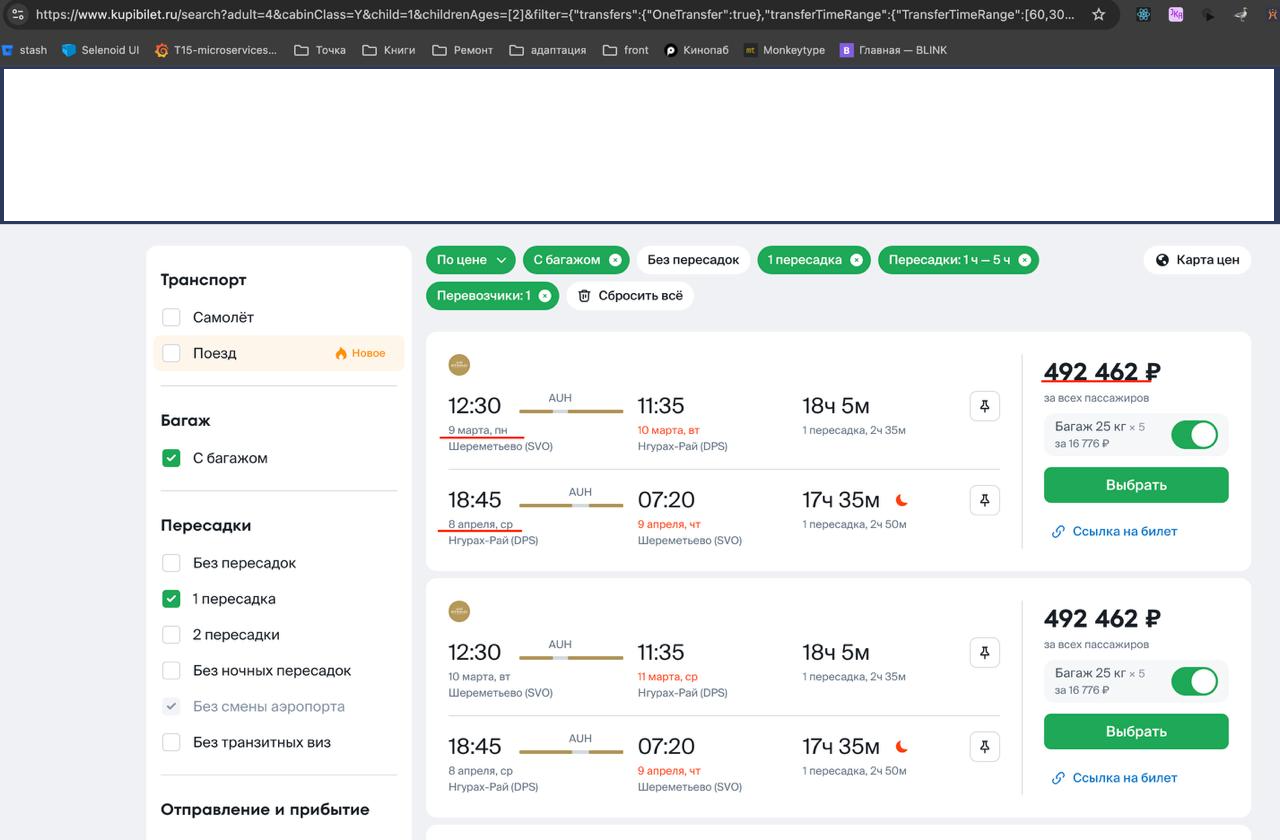Toggle baggage 25 кг switch on first ticket
Viewport: 1280px width, 840px height.
(1194, 435)
